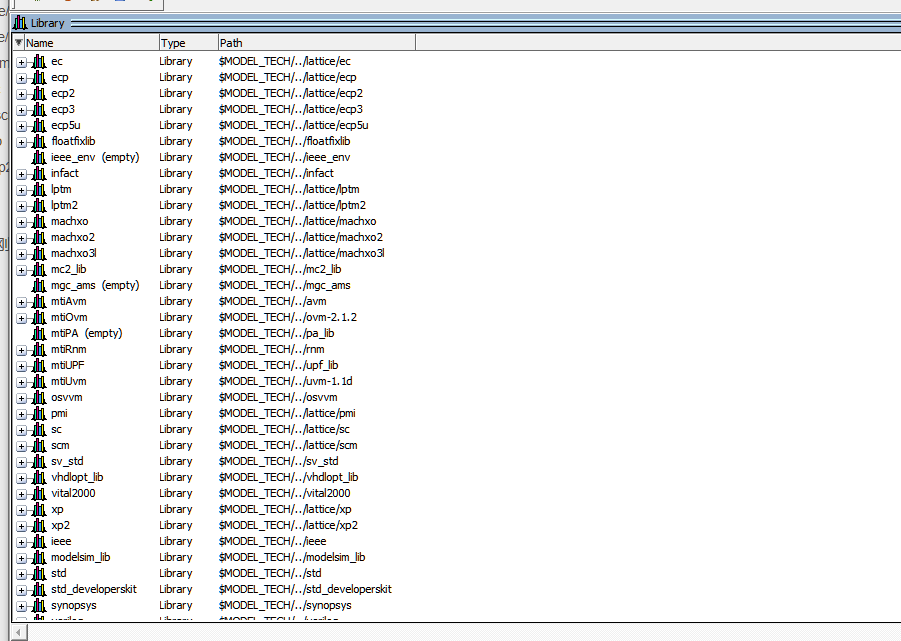Expand the ecp5u library node

(x=21, y=126)
